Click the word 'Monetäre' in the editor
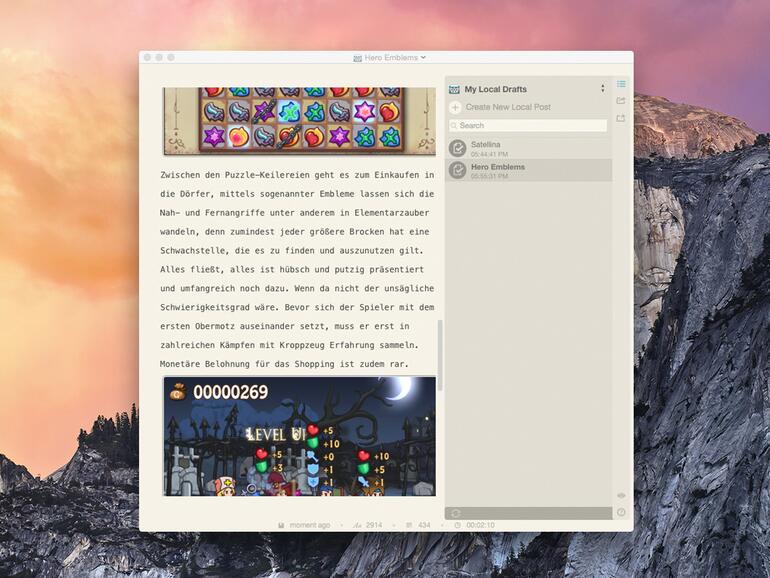Image resolution: width=770 pixels, height=578 pixels. pos(180,364)
